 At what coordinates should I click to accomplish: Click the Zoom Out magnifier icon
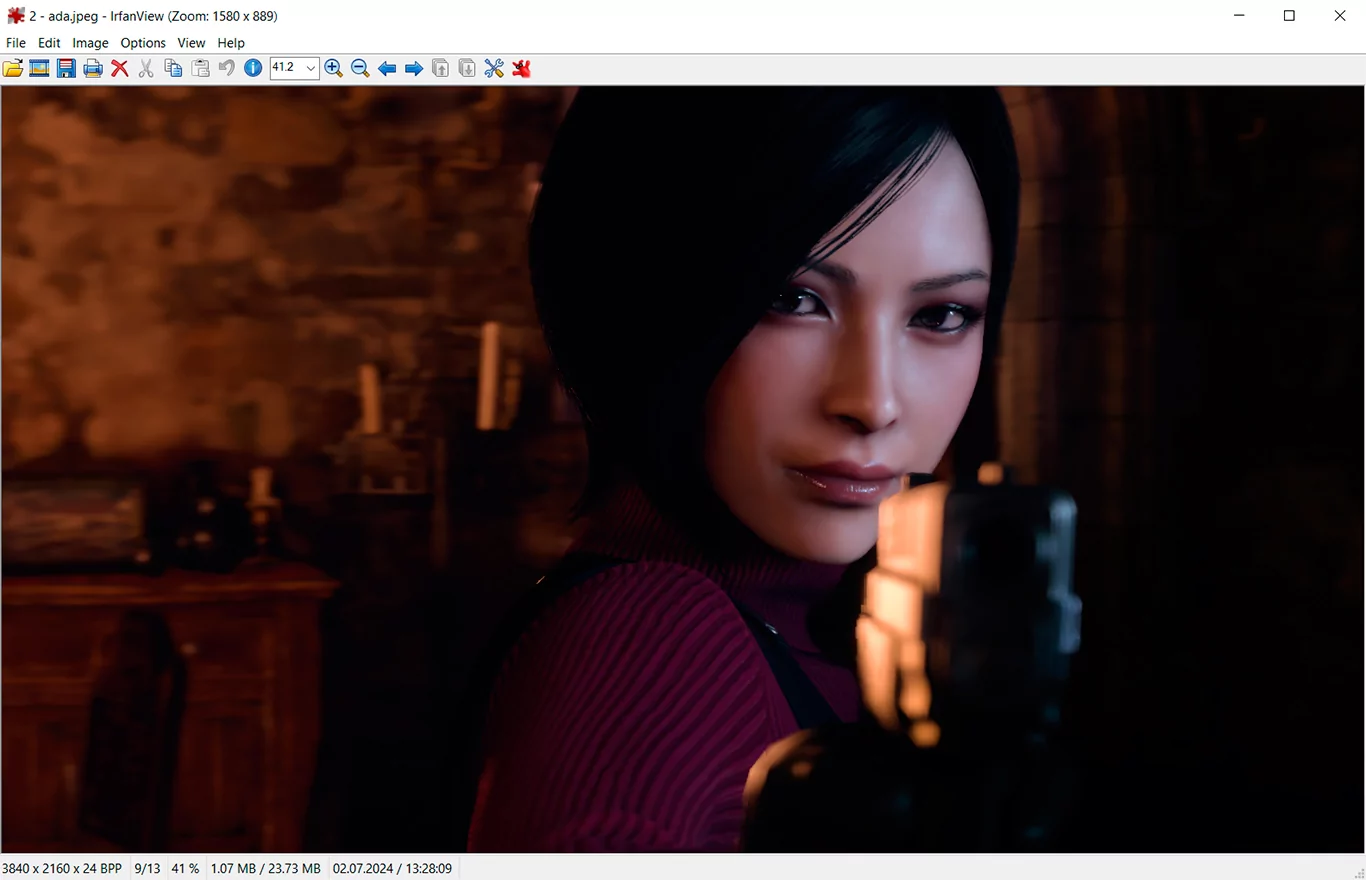point(360,68)
